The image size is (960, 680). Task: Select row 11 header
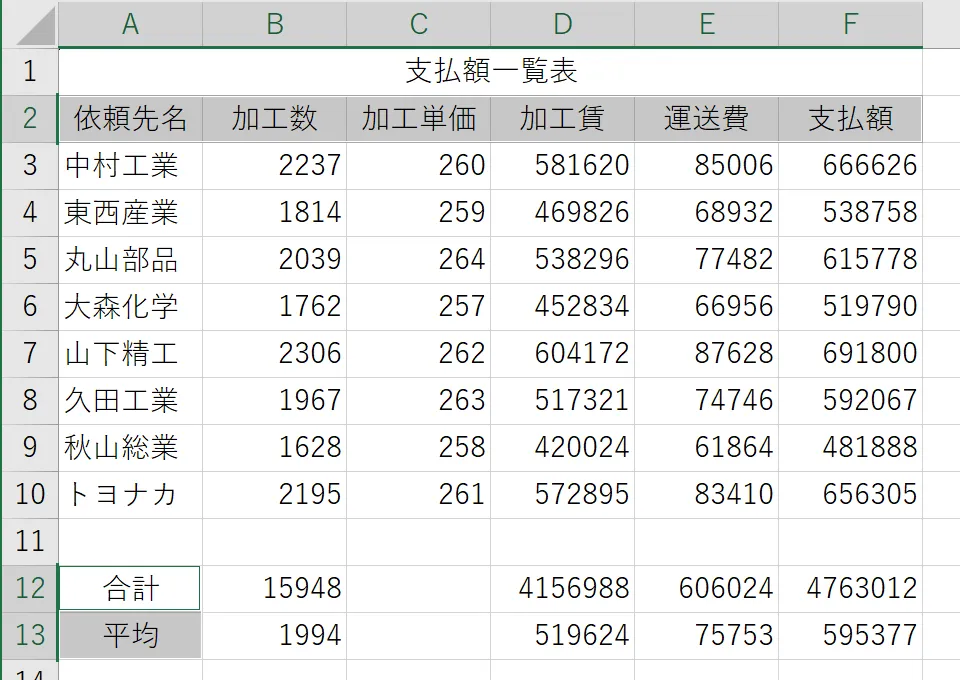pyautogui.click(x=31, y=542)
